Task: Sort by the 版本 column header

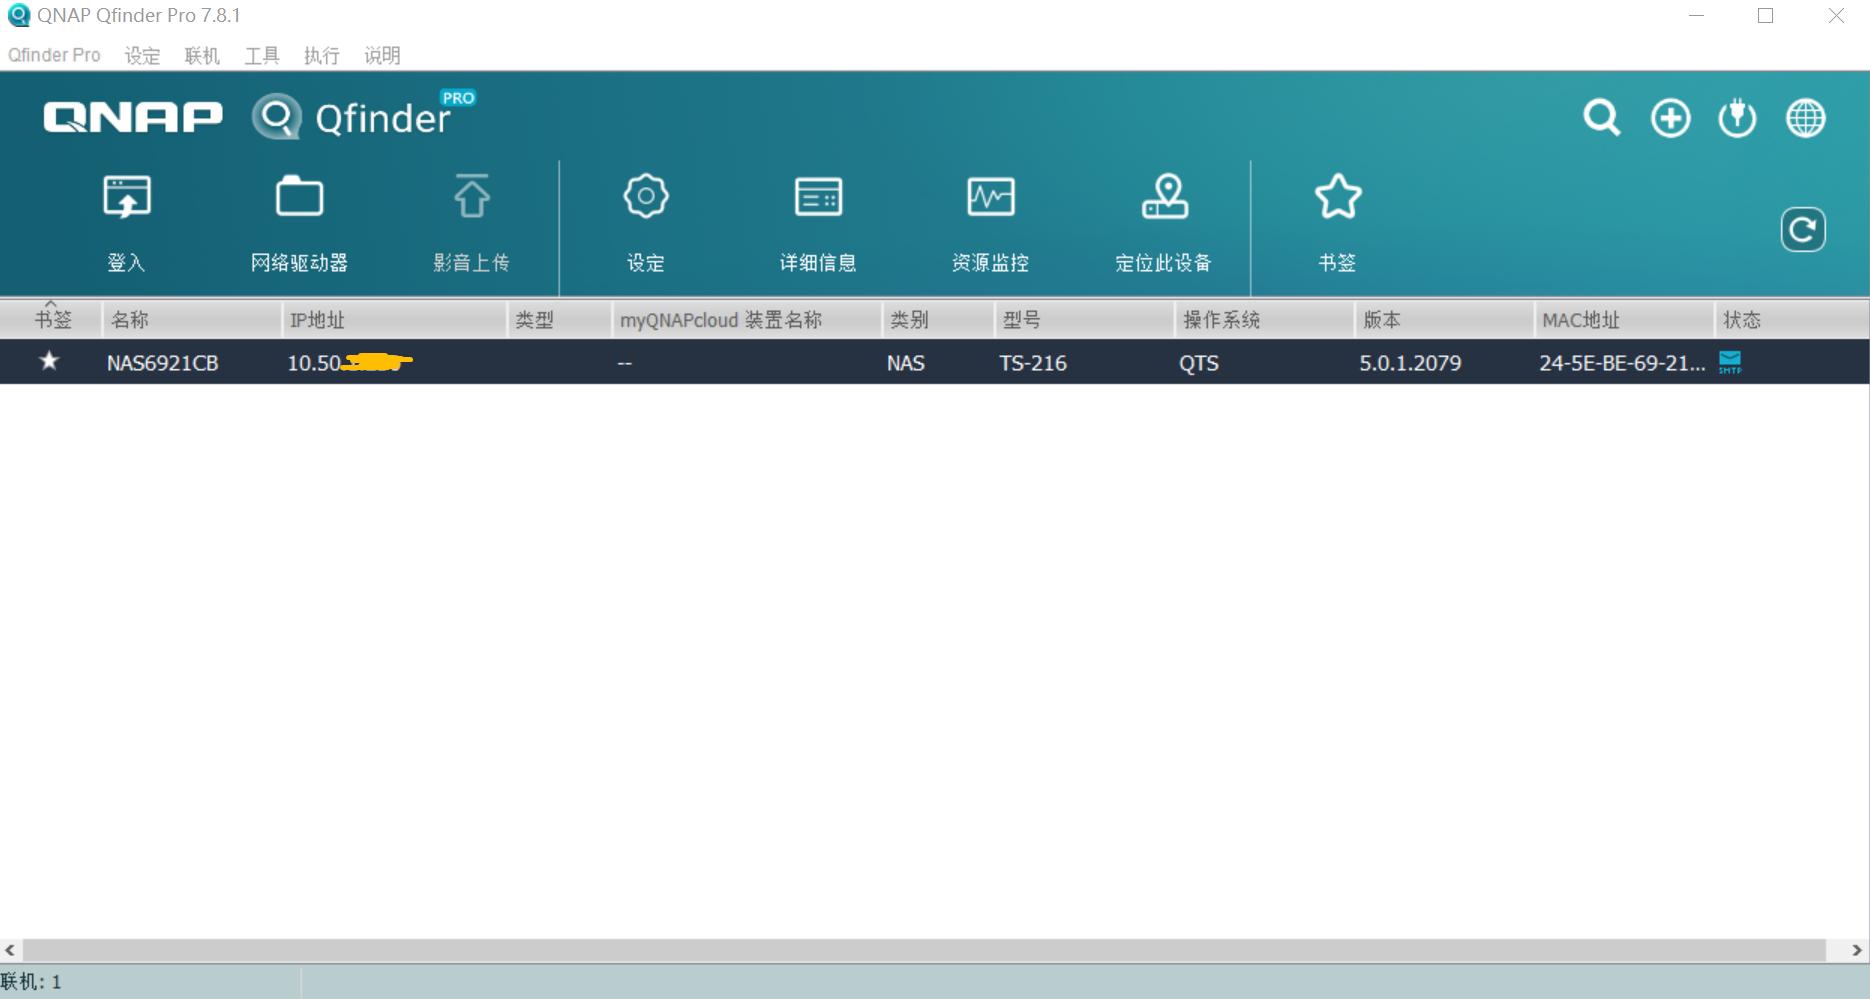Action: 1444,320
